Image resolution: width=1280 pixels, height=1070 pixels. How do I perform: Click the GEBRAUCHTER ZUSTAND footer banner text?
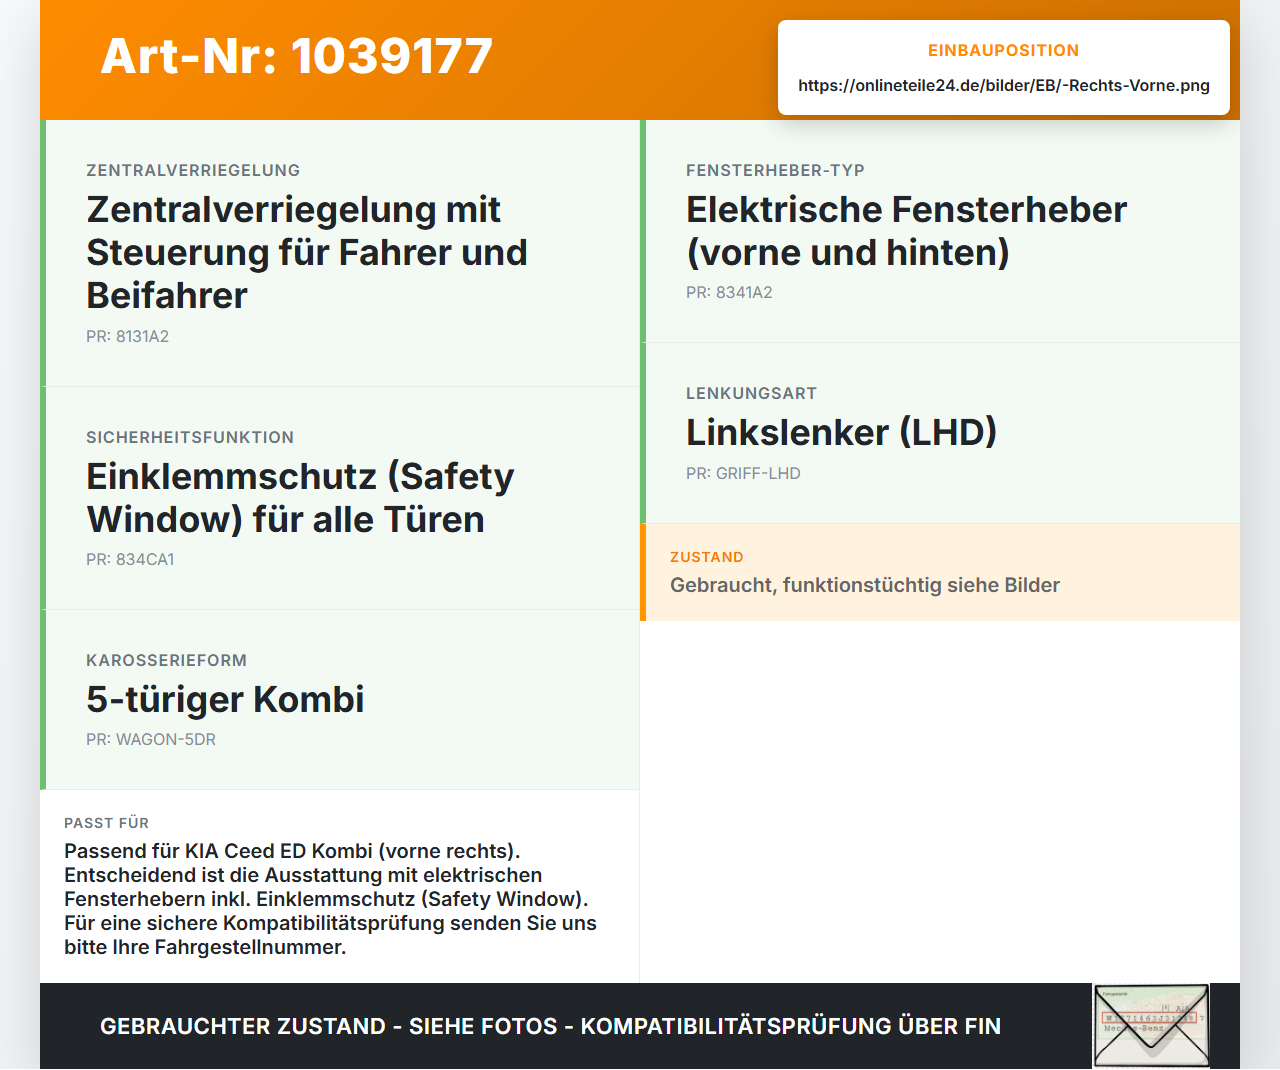pyautogui.click(x=550, y=1026)
